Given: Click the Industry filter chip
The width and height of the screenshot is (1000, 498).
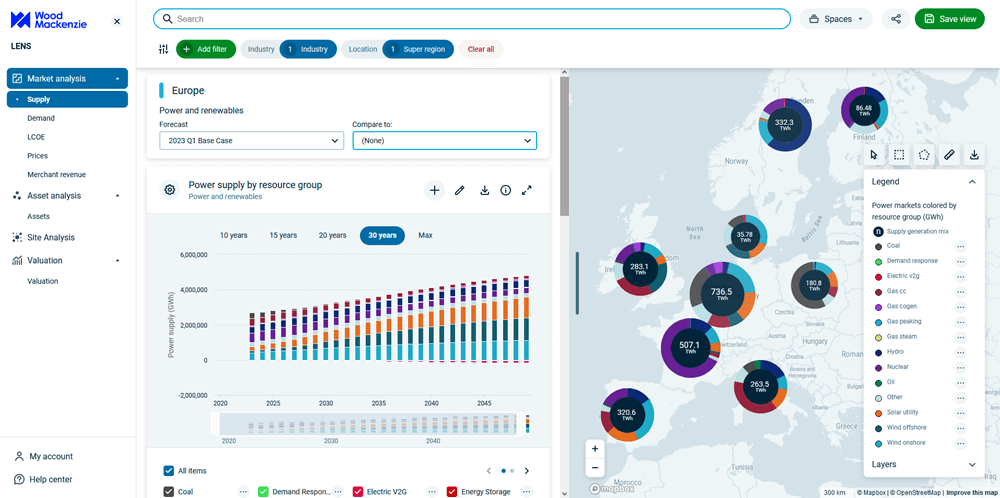Looking at the screenshot, I should (308, 49).
